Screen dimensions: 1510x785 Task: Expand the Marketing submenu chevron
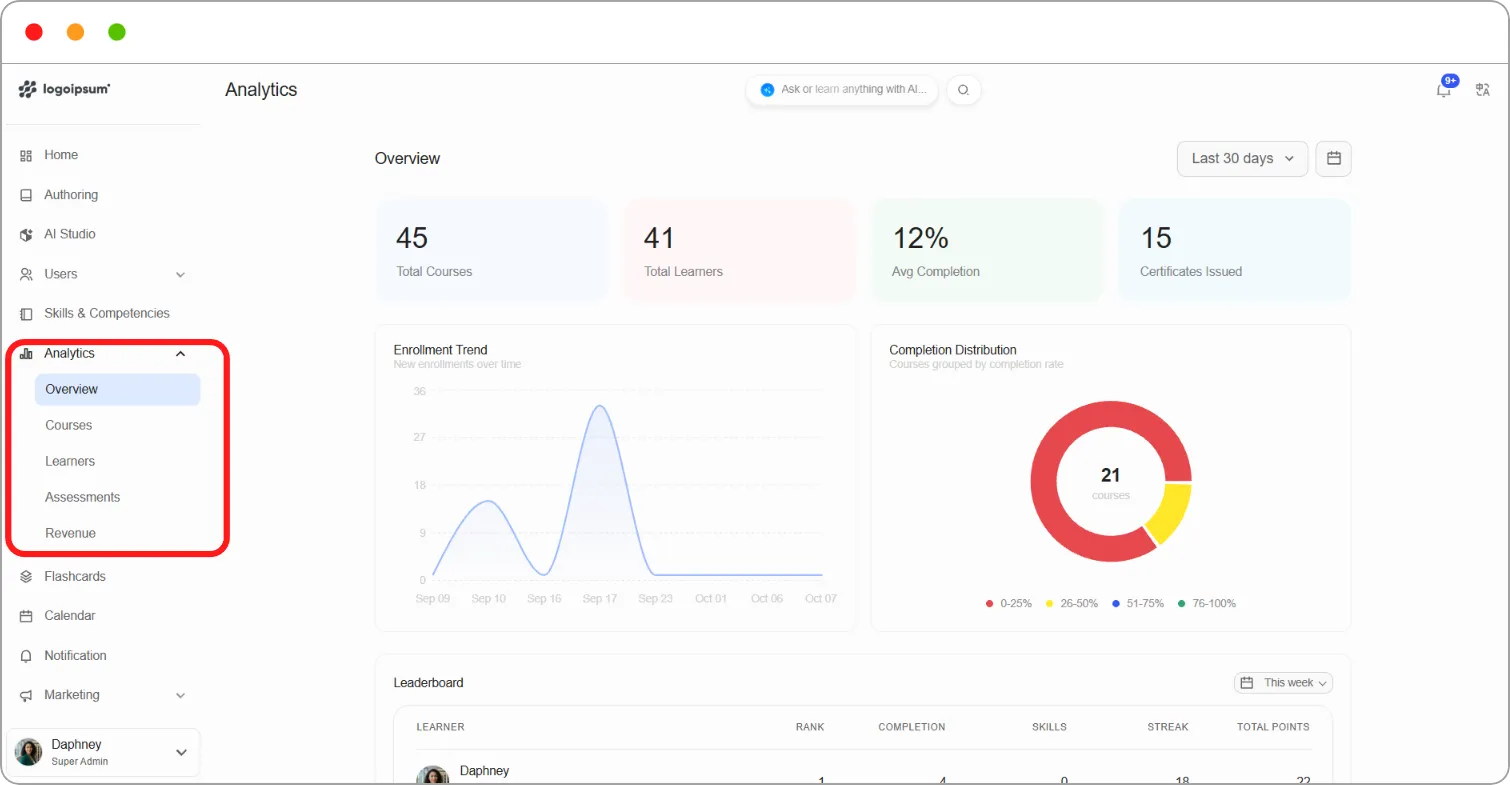(180, 695)
